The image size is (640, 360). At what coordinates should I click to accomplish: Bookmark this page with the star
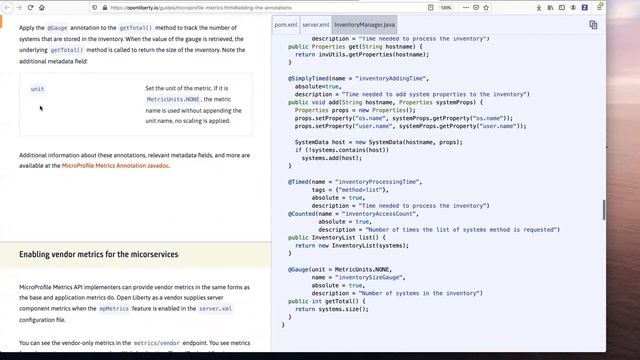click(486, 7)
